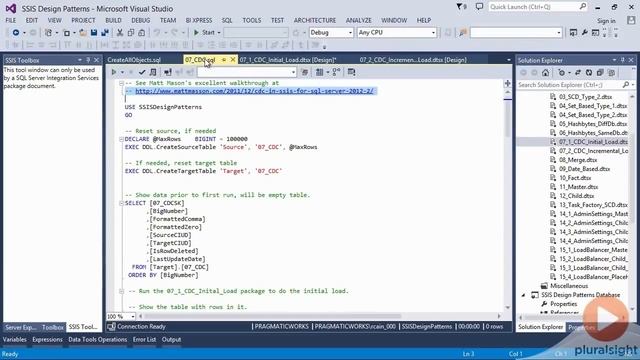
Task: Click the Results to Grid icon
Action: tap(319, 72)
